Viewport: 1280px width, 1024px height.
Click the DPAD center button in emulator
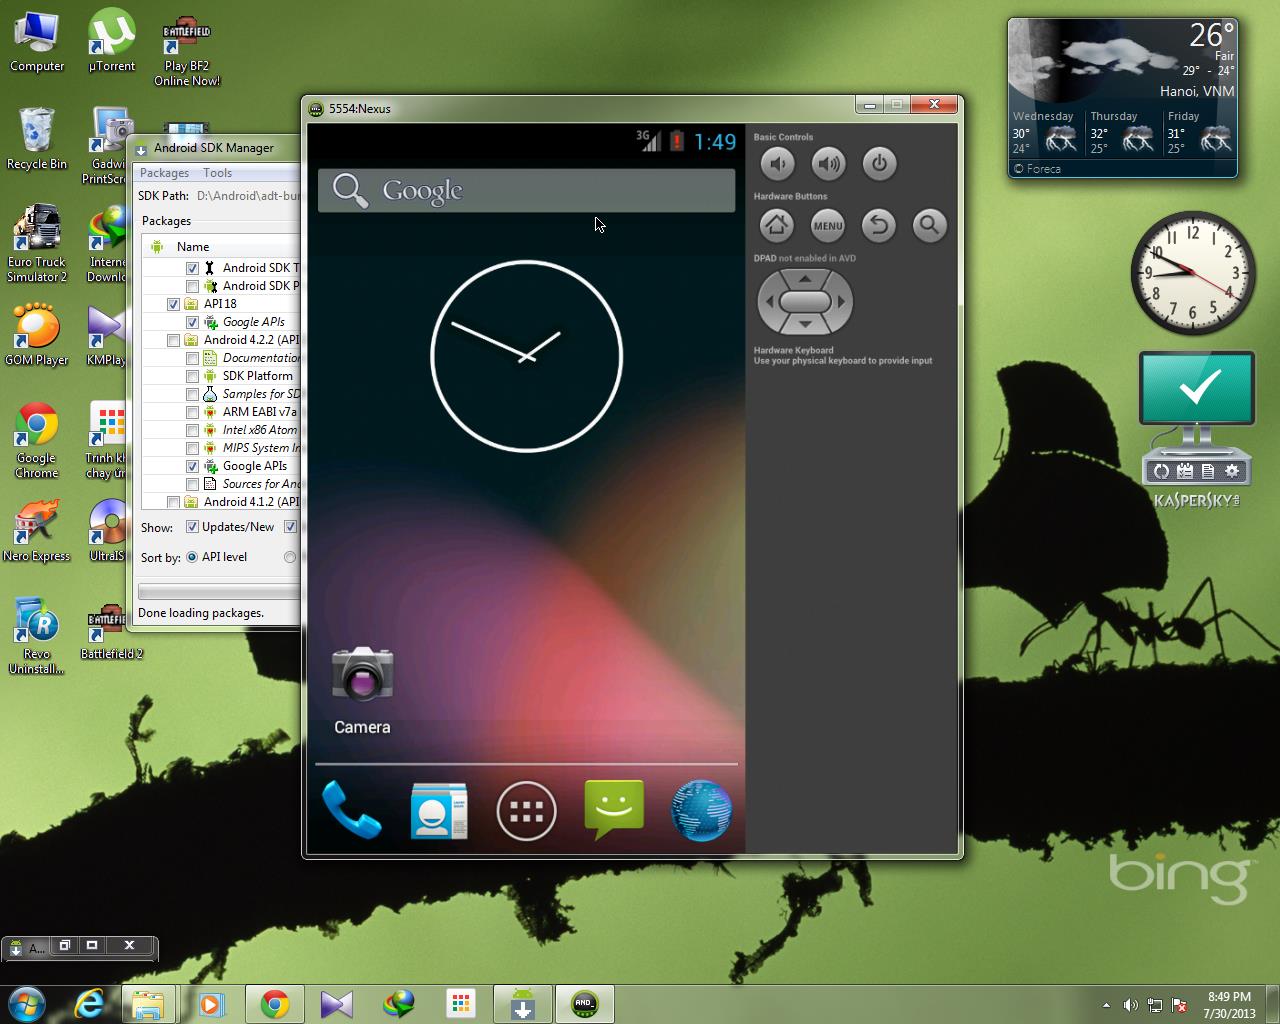[x=805, y=301]
